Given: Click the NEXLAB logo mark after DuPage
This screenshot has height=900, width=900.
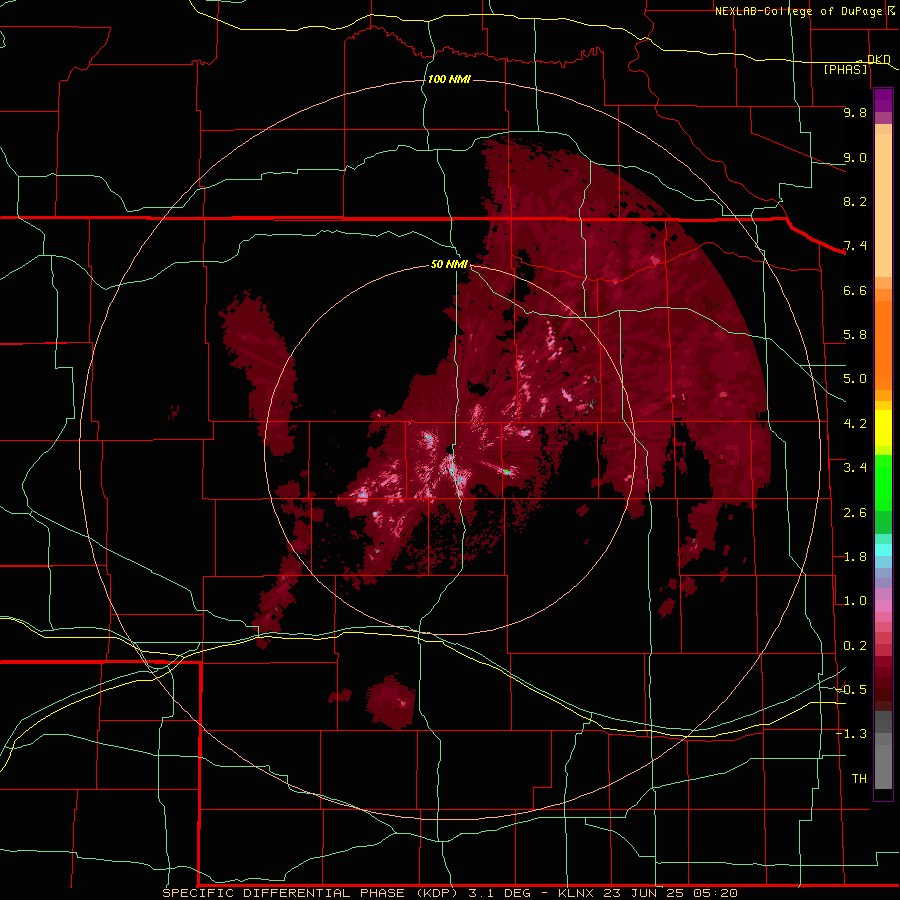Looking at the screenshot, I should (891, 11).
